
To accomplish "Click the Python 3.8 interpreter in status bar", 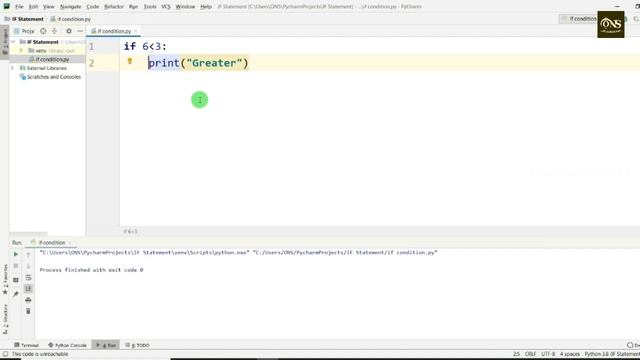I will (612, 354).
